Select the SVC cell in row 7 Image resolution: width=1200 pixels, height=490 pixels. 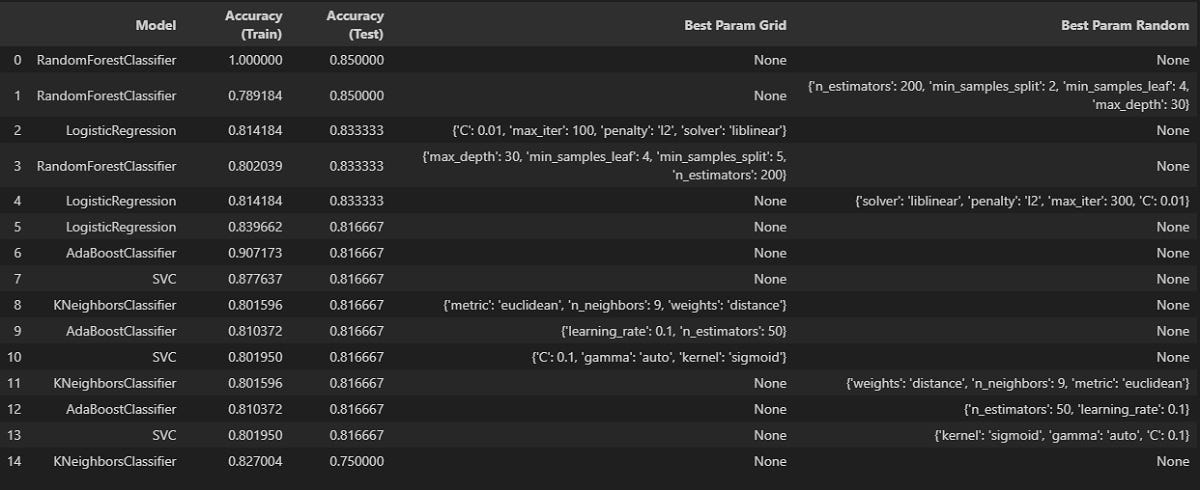163,279
